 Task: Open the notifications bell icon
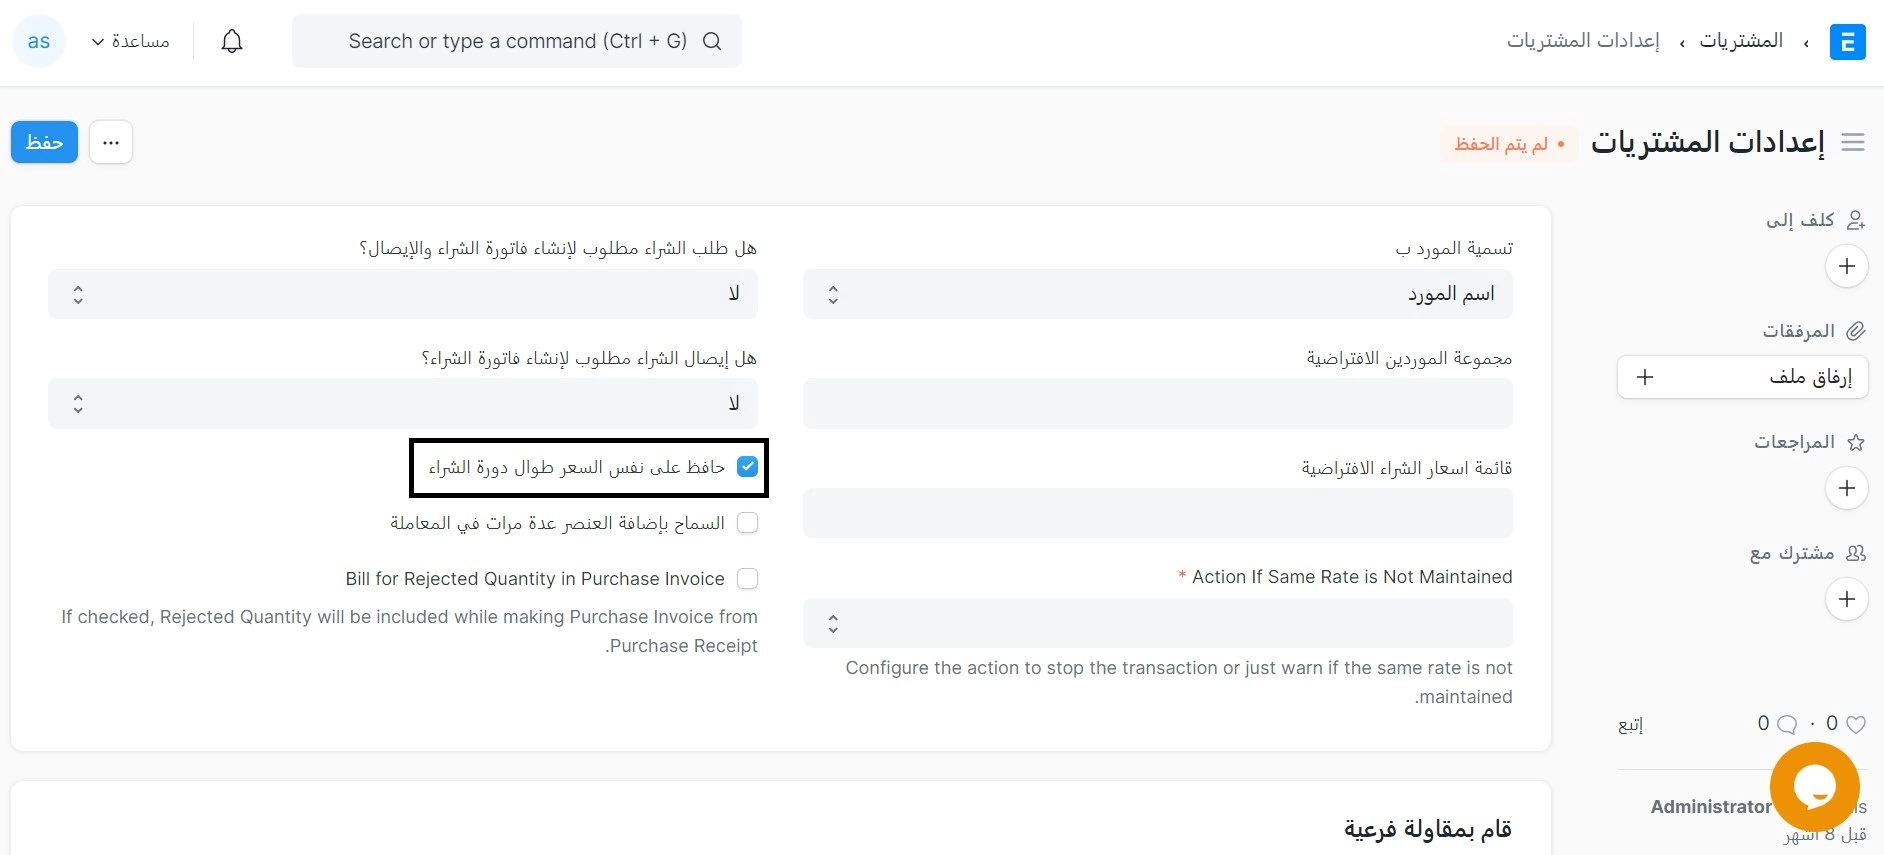click(232, 41)
